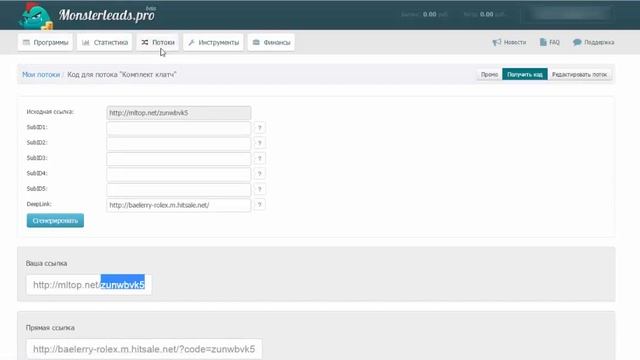This screenshot has height=360, width=640.
Task: Click help icon next to SubID1
Action: (259, 128)
